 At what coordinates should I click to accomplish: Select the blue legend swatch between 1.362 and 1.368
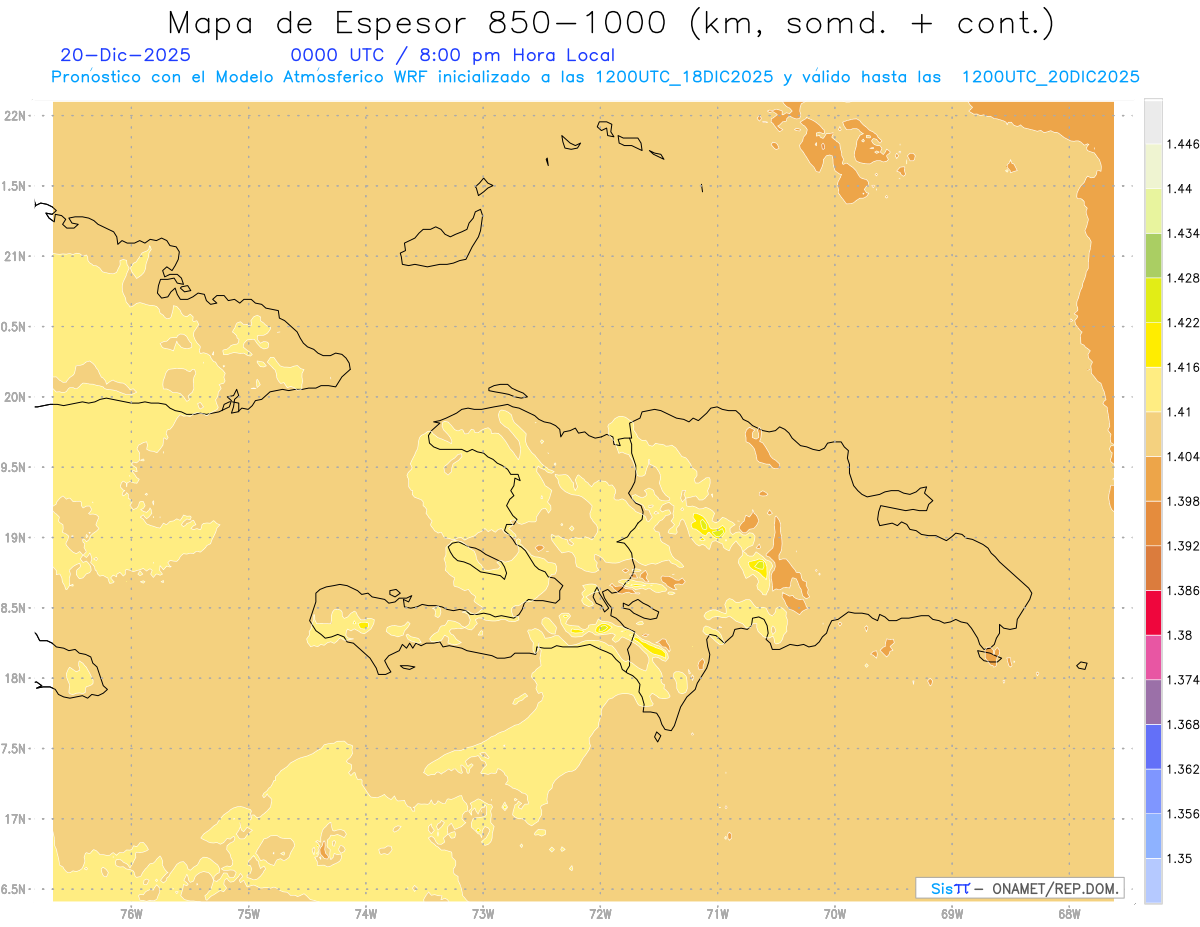(x=1153, y=746)
